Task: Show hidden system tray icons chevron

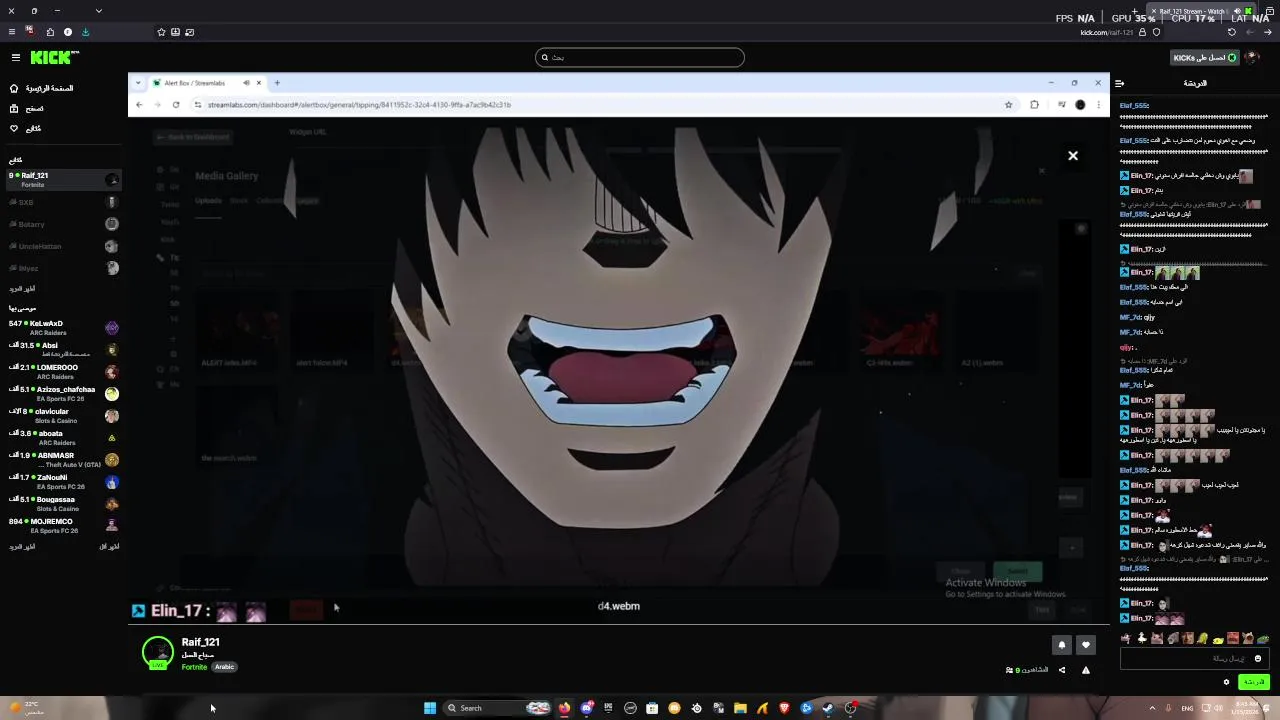Action: click(x=1152, y=708)
